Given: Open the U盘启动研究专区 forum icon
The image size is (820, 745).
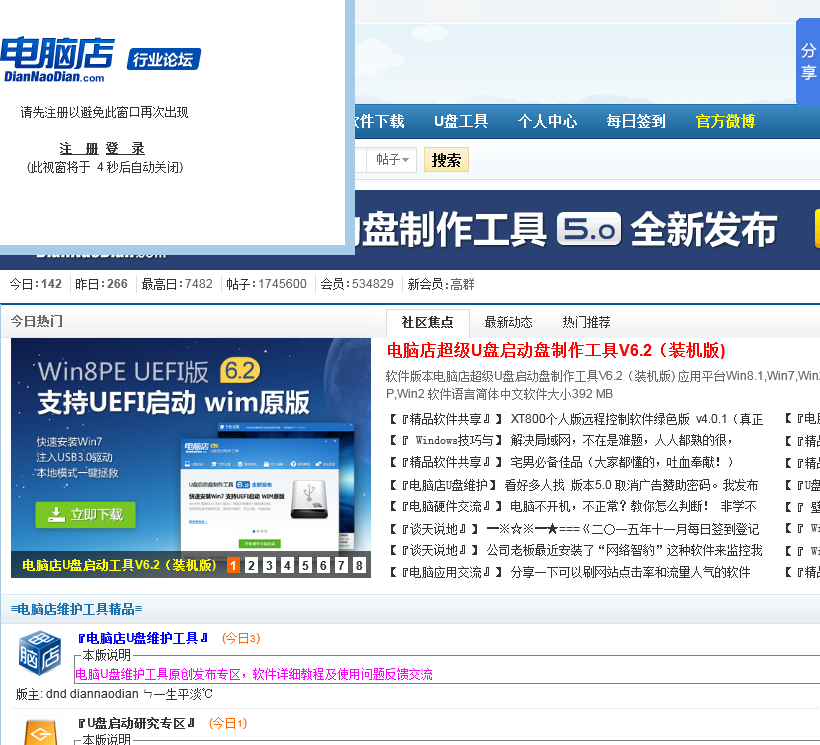Looking at the screenshot, I should pos(39,732).
